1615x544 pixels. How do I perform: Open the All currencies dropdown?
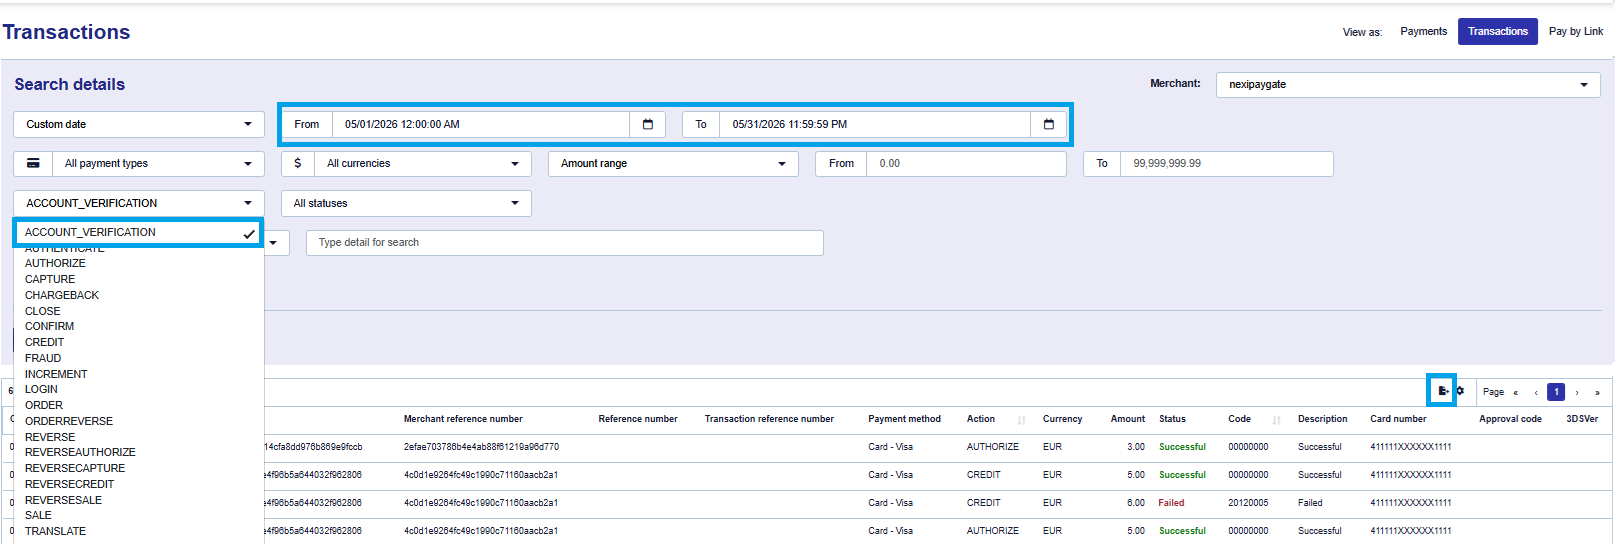click(x=423, y=163)
